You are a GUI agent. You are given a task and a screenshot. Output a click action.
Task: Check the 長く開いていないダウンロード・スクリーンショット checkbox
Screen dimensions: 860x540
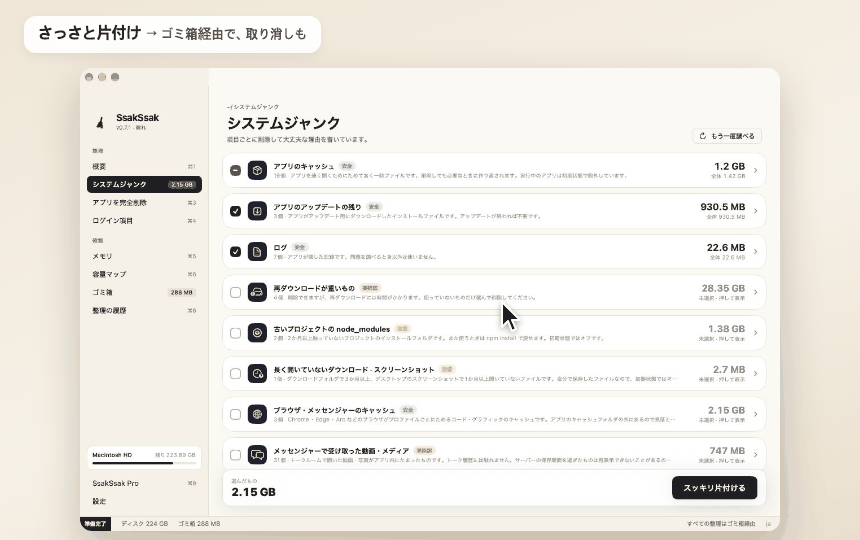click(235, 373)
